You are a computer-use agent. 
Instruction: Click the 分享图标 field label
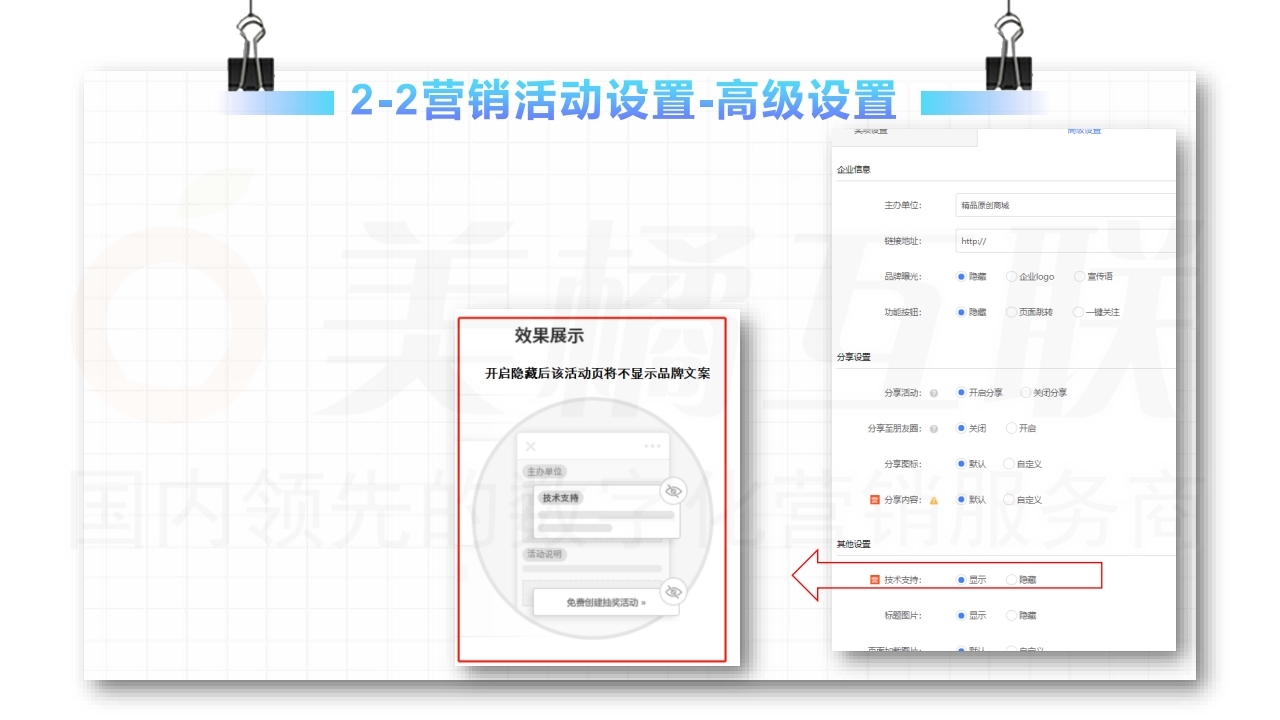pyautogui.click(x=902, y=464)
